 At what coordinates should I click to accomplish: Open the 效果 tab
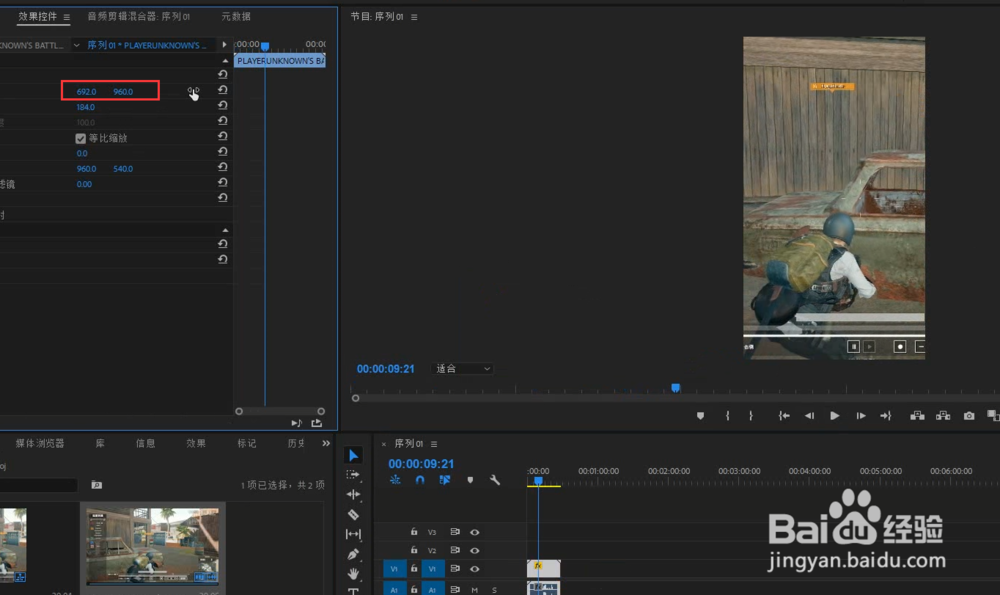tap(196, 443)
